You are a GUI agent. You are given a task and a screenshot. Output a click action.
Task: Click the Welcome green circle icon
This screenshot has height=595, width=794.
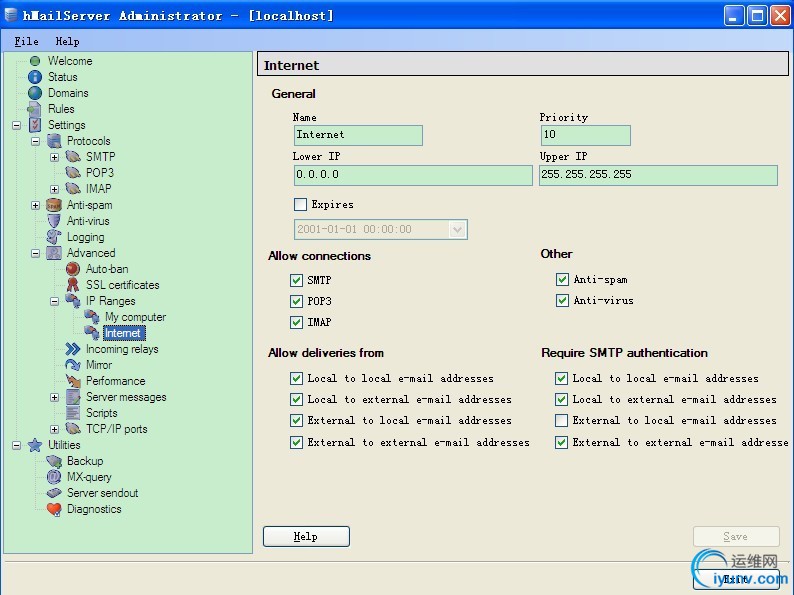coord(35,61)
